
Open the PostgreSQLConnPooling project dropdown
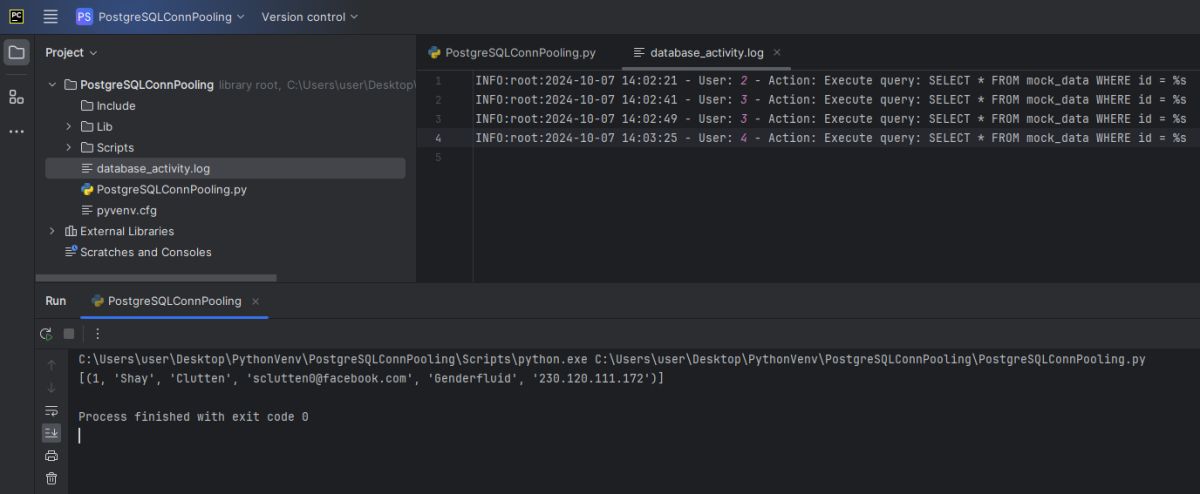pyautogui.click(x=171, y=17)
